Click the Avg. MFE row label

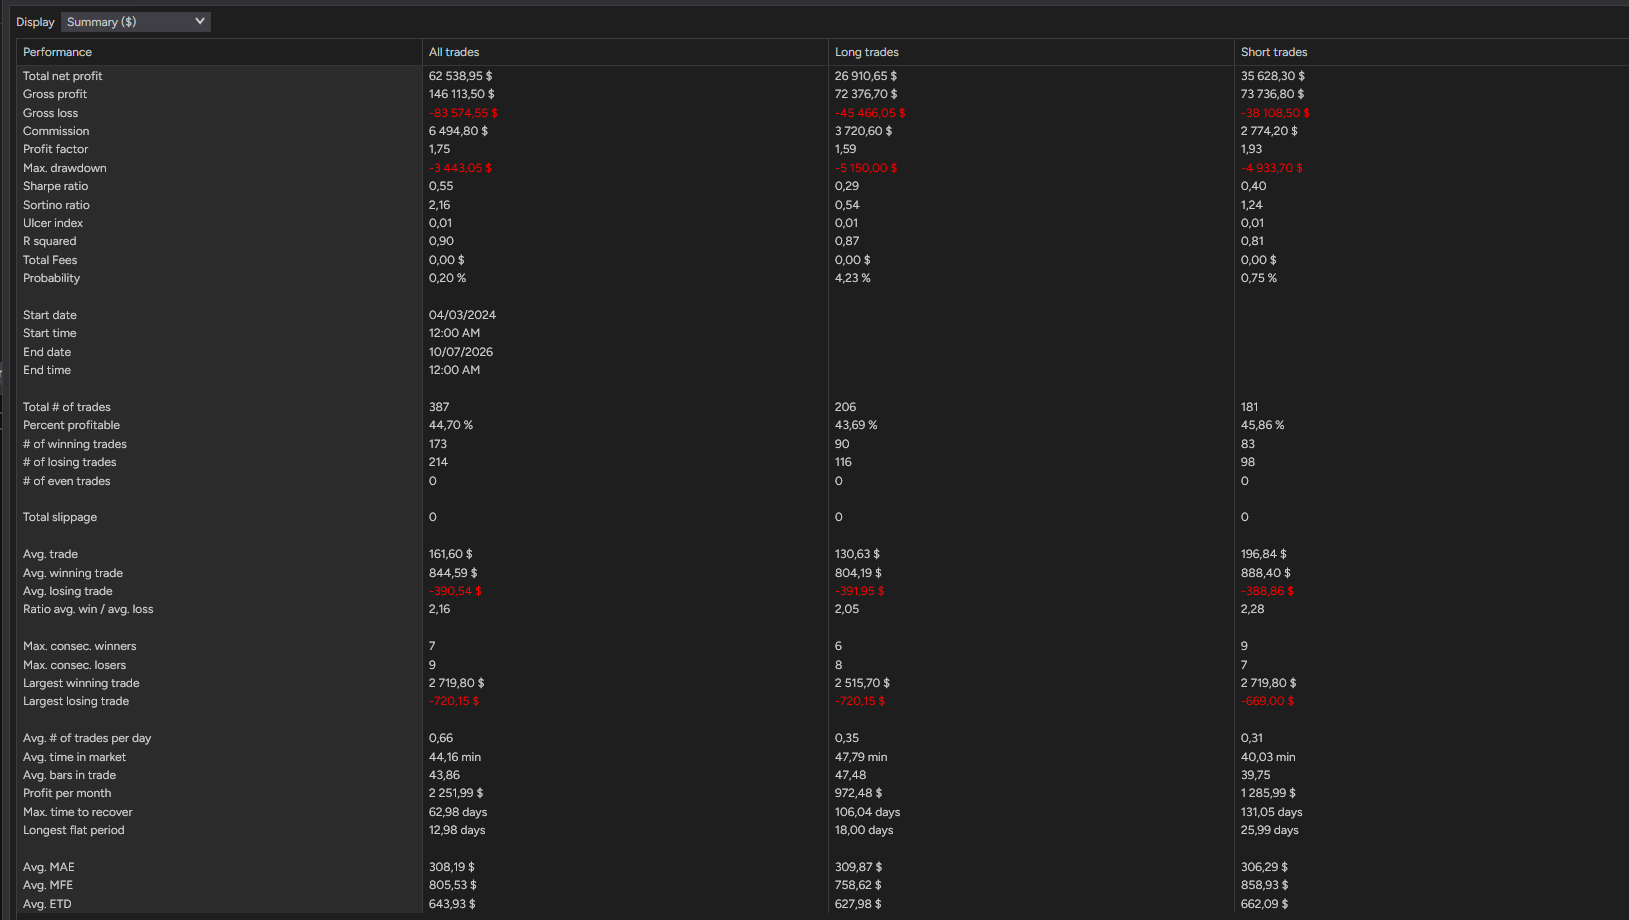[x=48, y=885]
